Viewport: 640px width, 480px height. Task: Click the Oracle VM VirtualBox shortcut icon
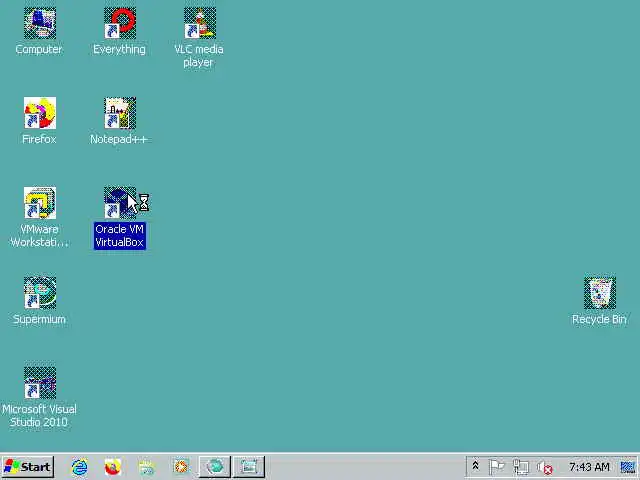coord(120,203)
